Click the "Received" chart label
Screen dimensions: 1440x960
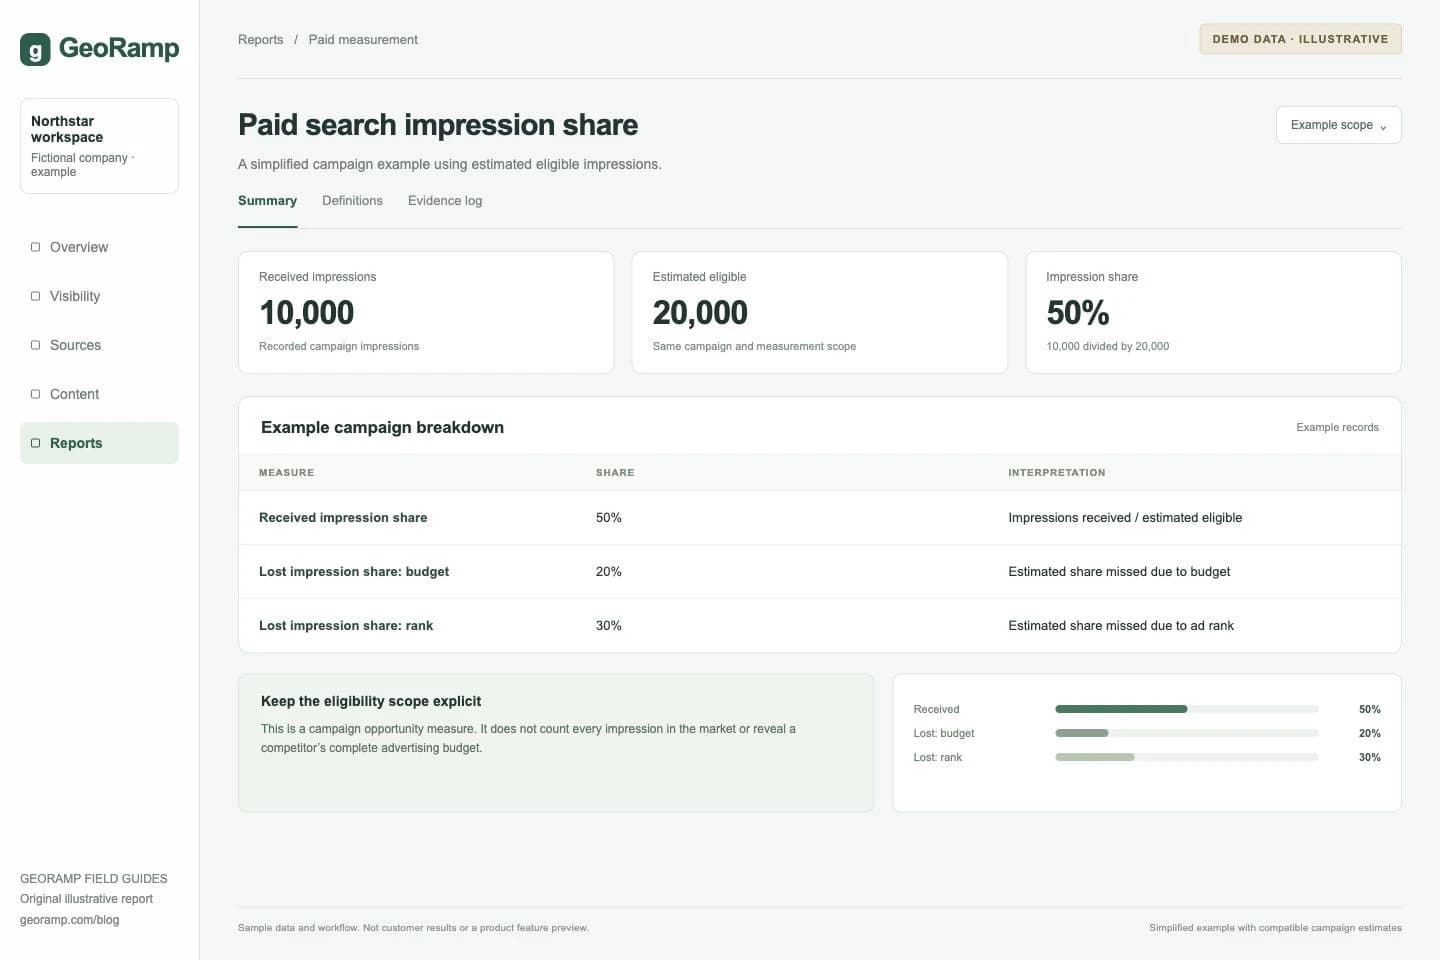936,709
